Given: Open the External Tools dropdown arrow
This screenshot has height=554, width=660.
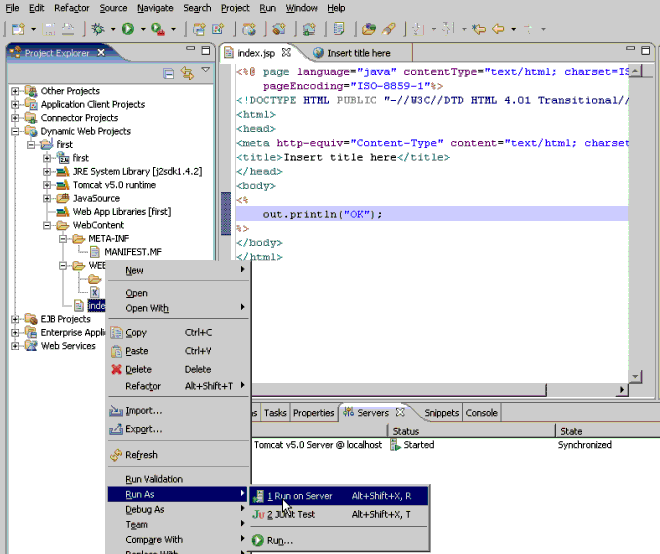Looking at the screenshot, I should [173, 29].
